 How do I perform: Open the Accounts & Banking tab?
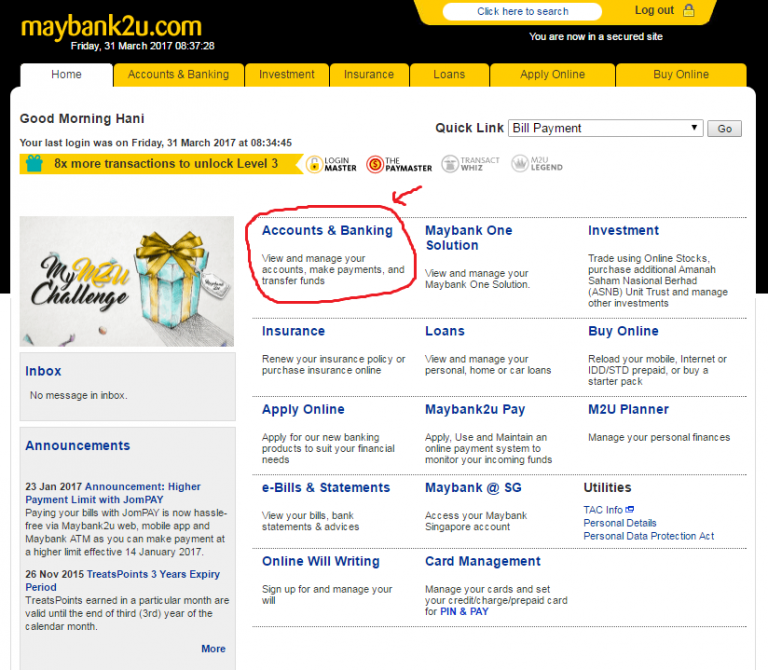[178, 74]
